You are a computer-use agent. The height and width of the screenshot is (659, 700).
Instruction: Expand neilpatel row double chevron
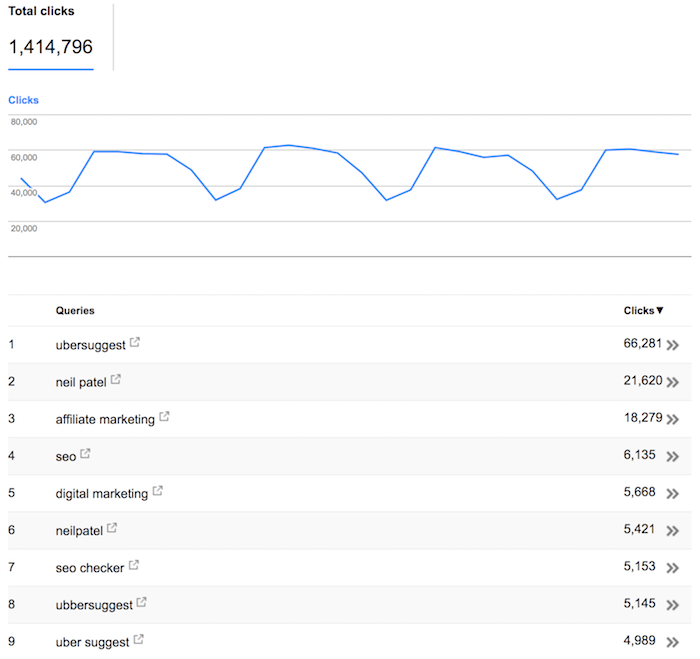coord(673,530)
